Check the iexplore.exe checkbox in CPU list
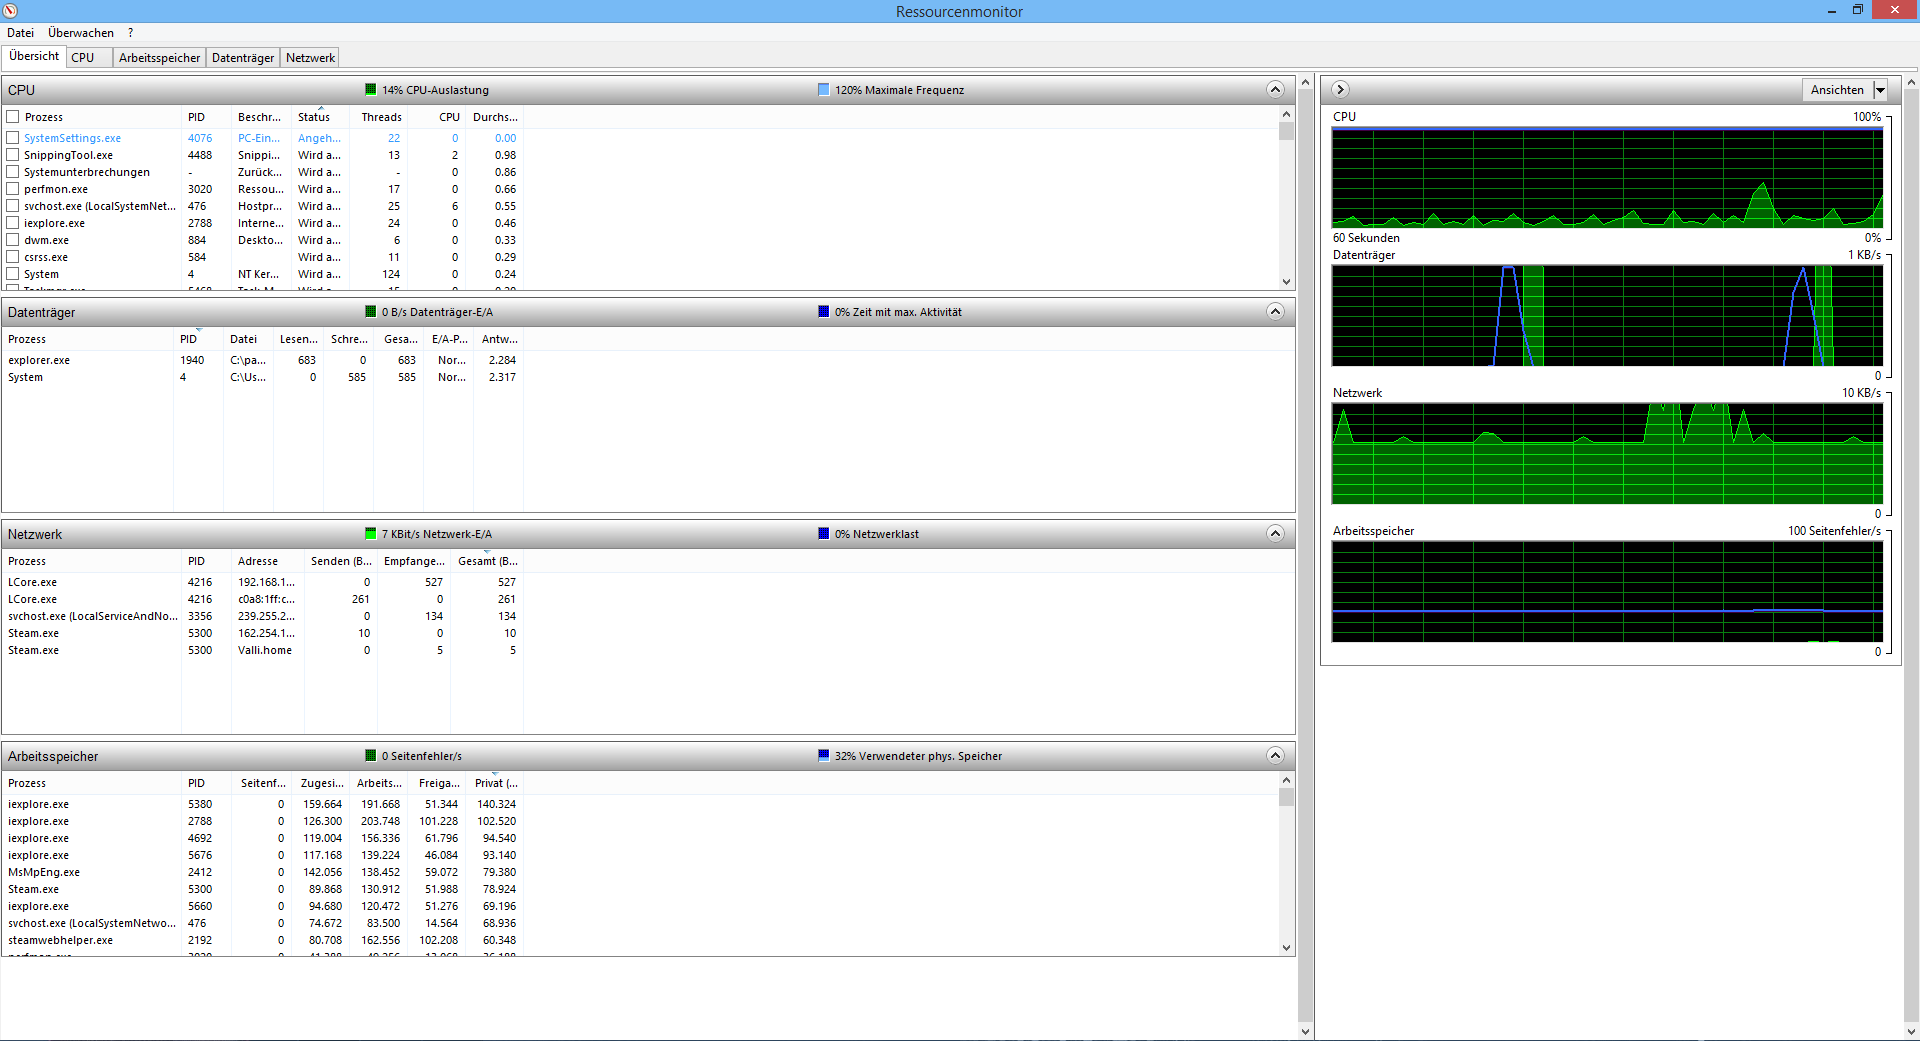This screenshot has width=1920, height=1041. (13, 222)
